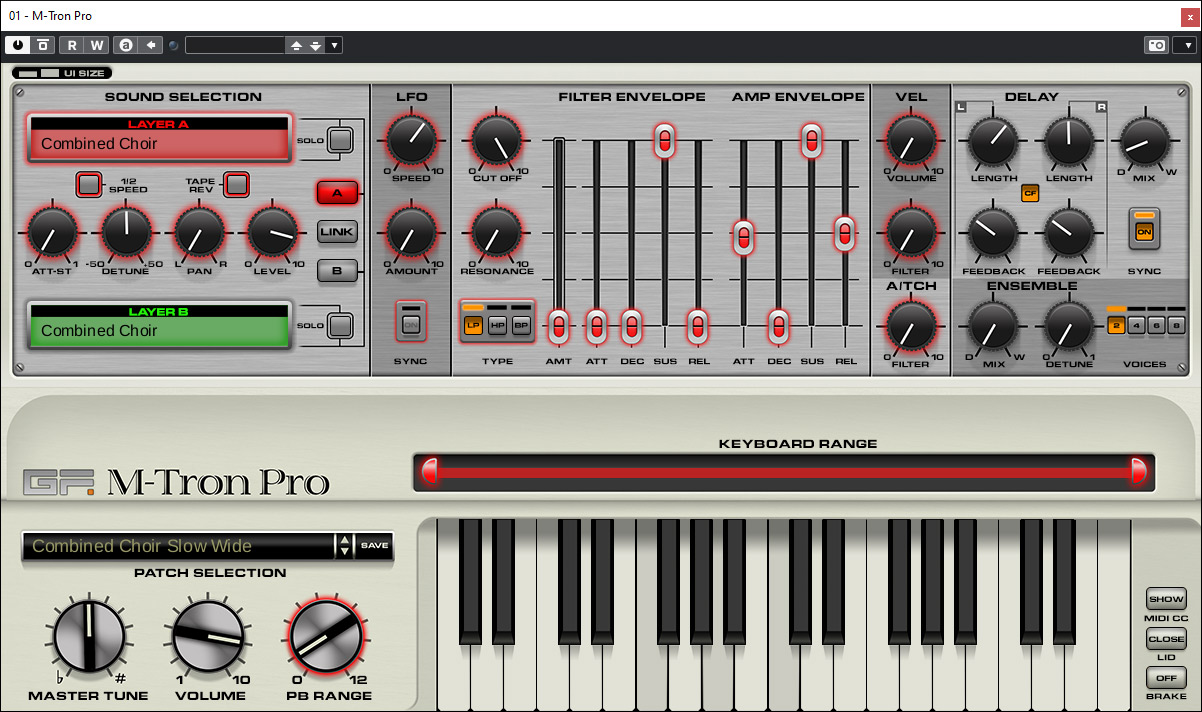Load the previous preset with up arrow
Viewport: 1202px width, 712px height.
(x=296, y=45)
